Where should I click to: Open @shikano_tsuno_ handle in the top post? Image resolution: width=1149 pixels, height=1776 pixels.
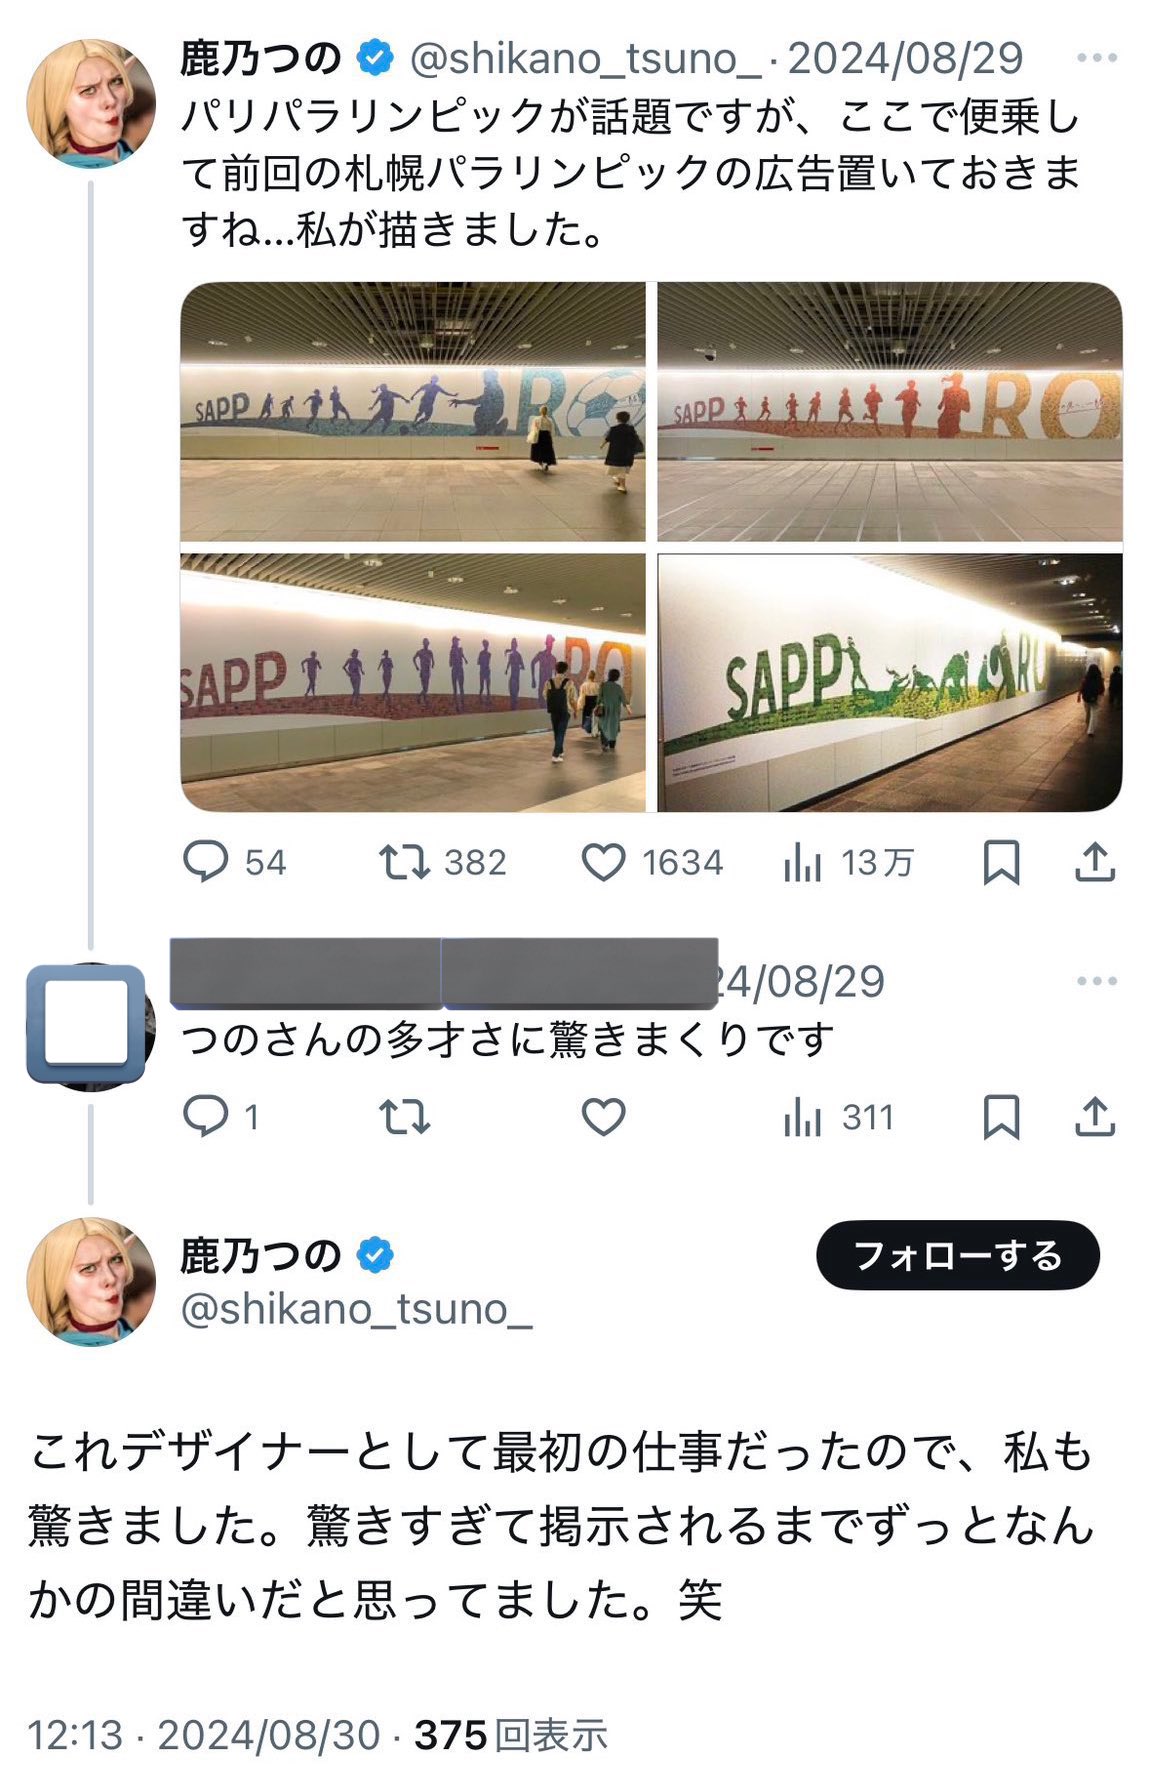585,59
